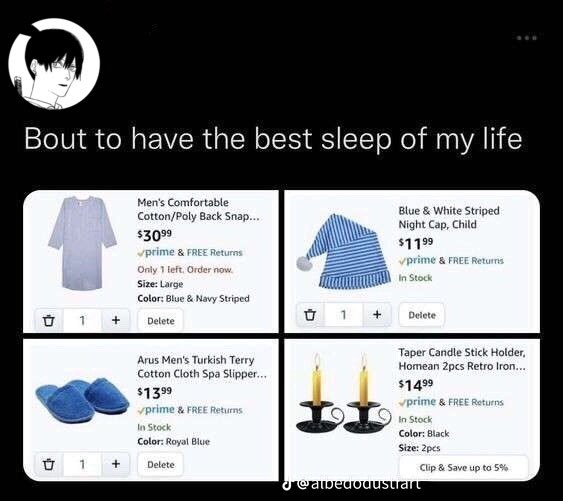Click trash icon for the nightgown item
Image resolution: width=563 pixels, height=501 pixels.
click(x=49, y=320)
